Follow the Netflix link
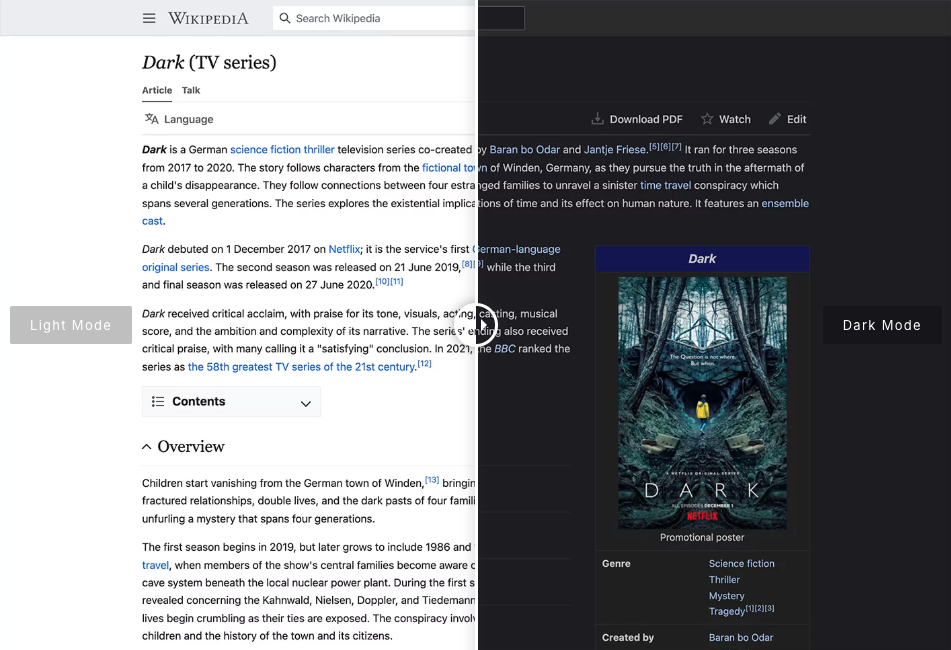Viewport: 951px width, 650px height. click(344, 249)
